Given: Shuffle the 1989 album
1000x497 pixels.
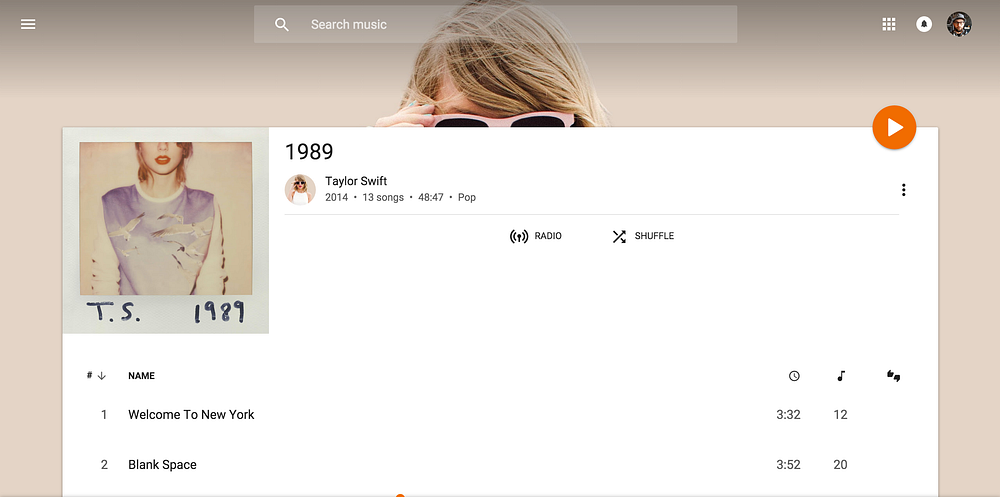Looking at the screenshot, I should pyautogui.click(x=643, y=236).
